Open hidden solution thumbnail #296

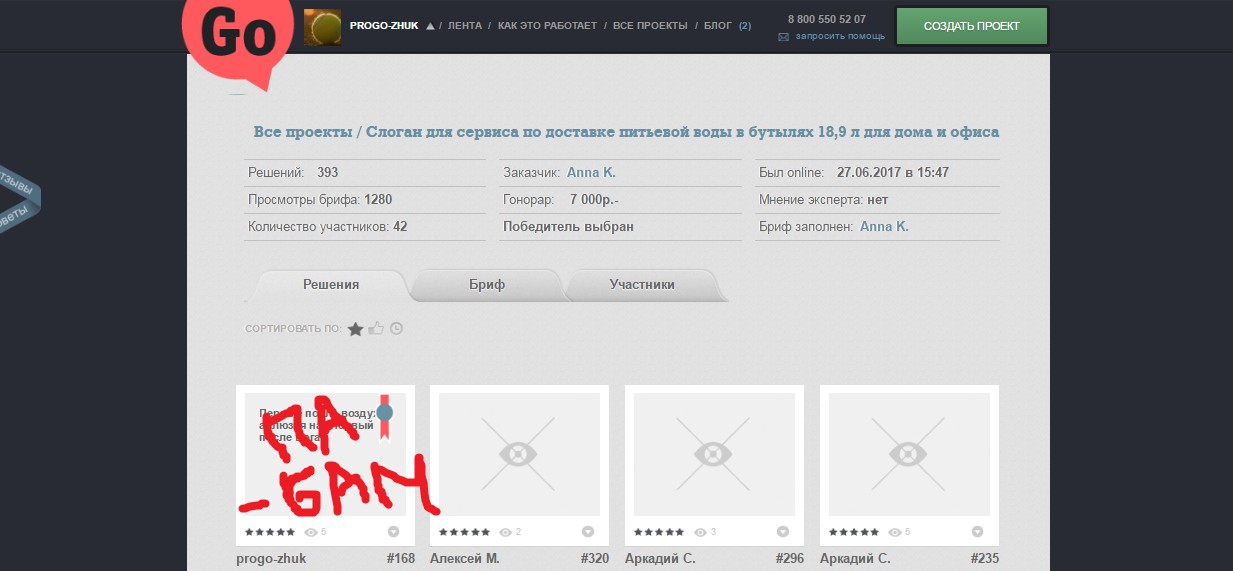coord(714,454)
